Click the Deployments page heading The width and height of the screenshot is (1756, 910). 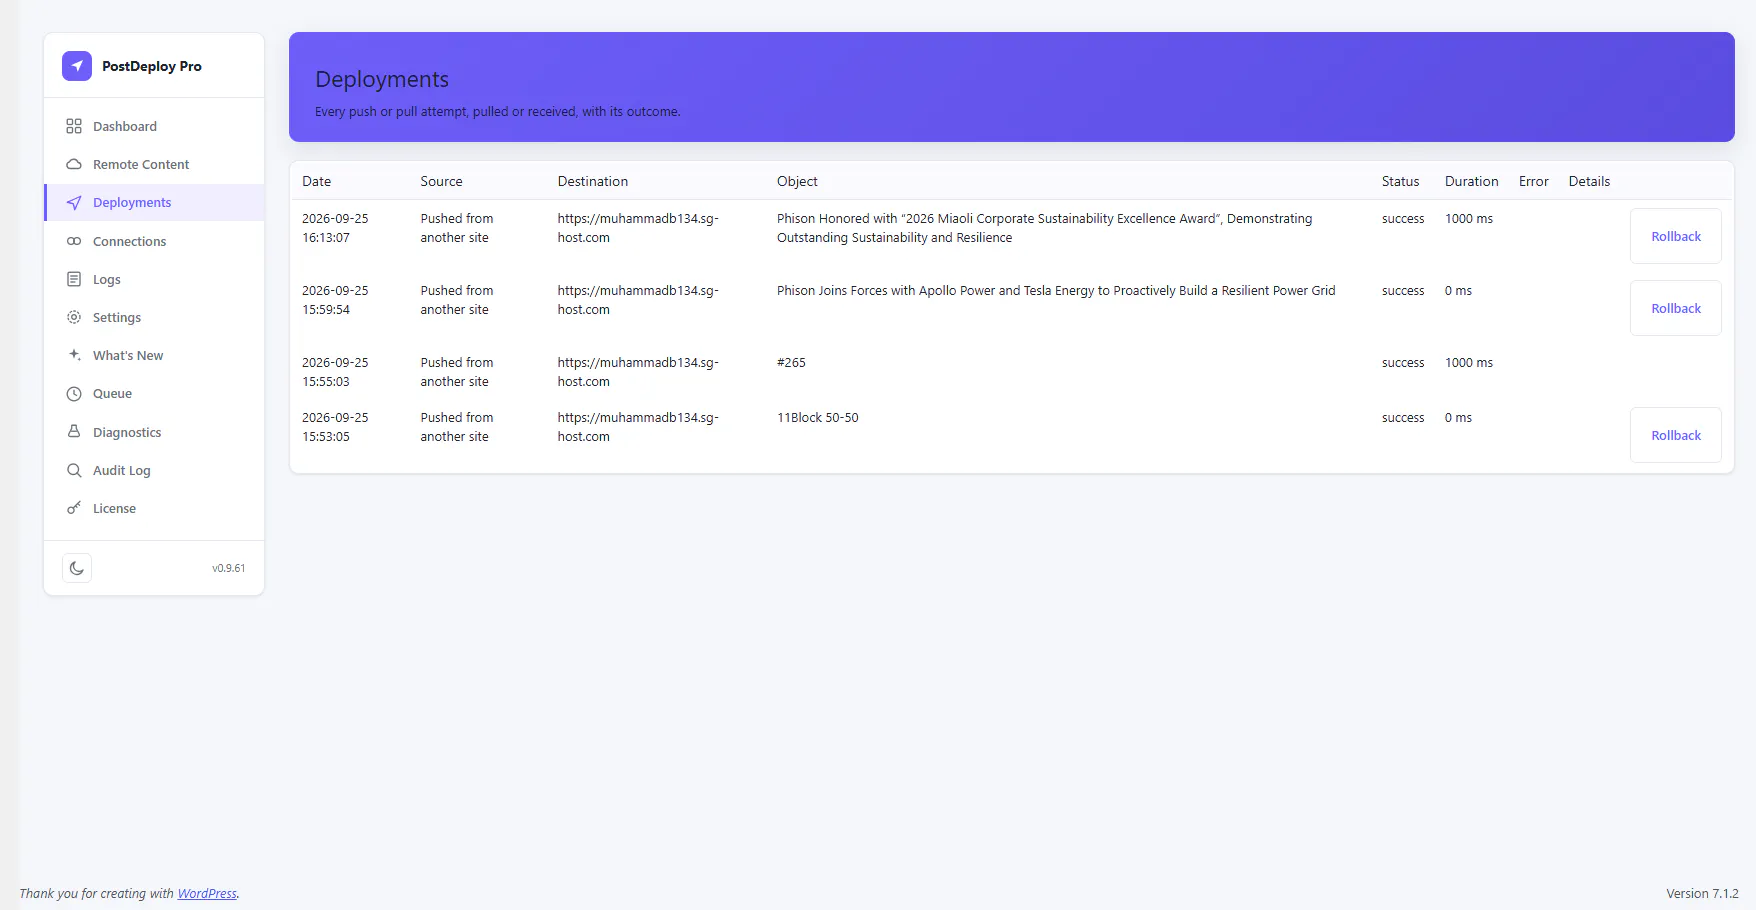[382, 79]
